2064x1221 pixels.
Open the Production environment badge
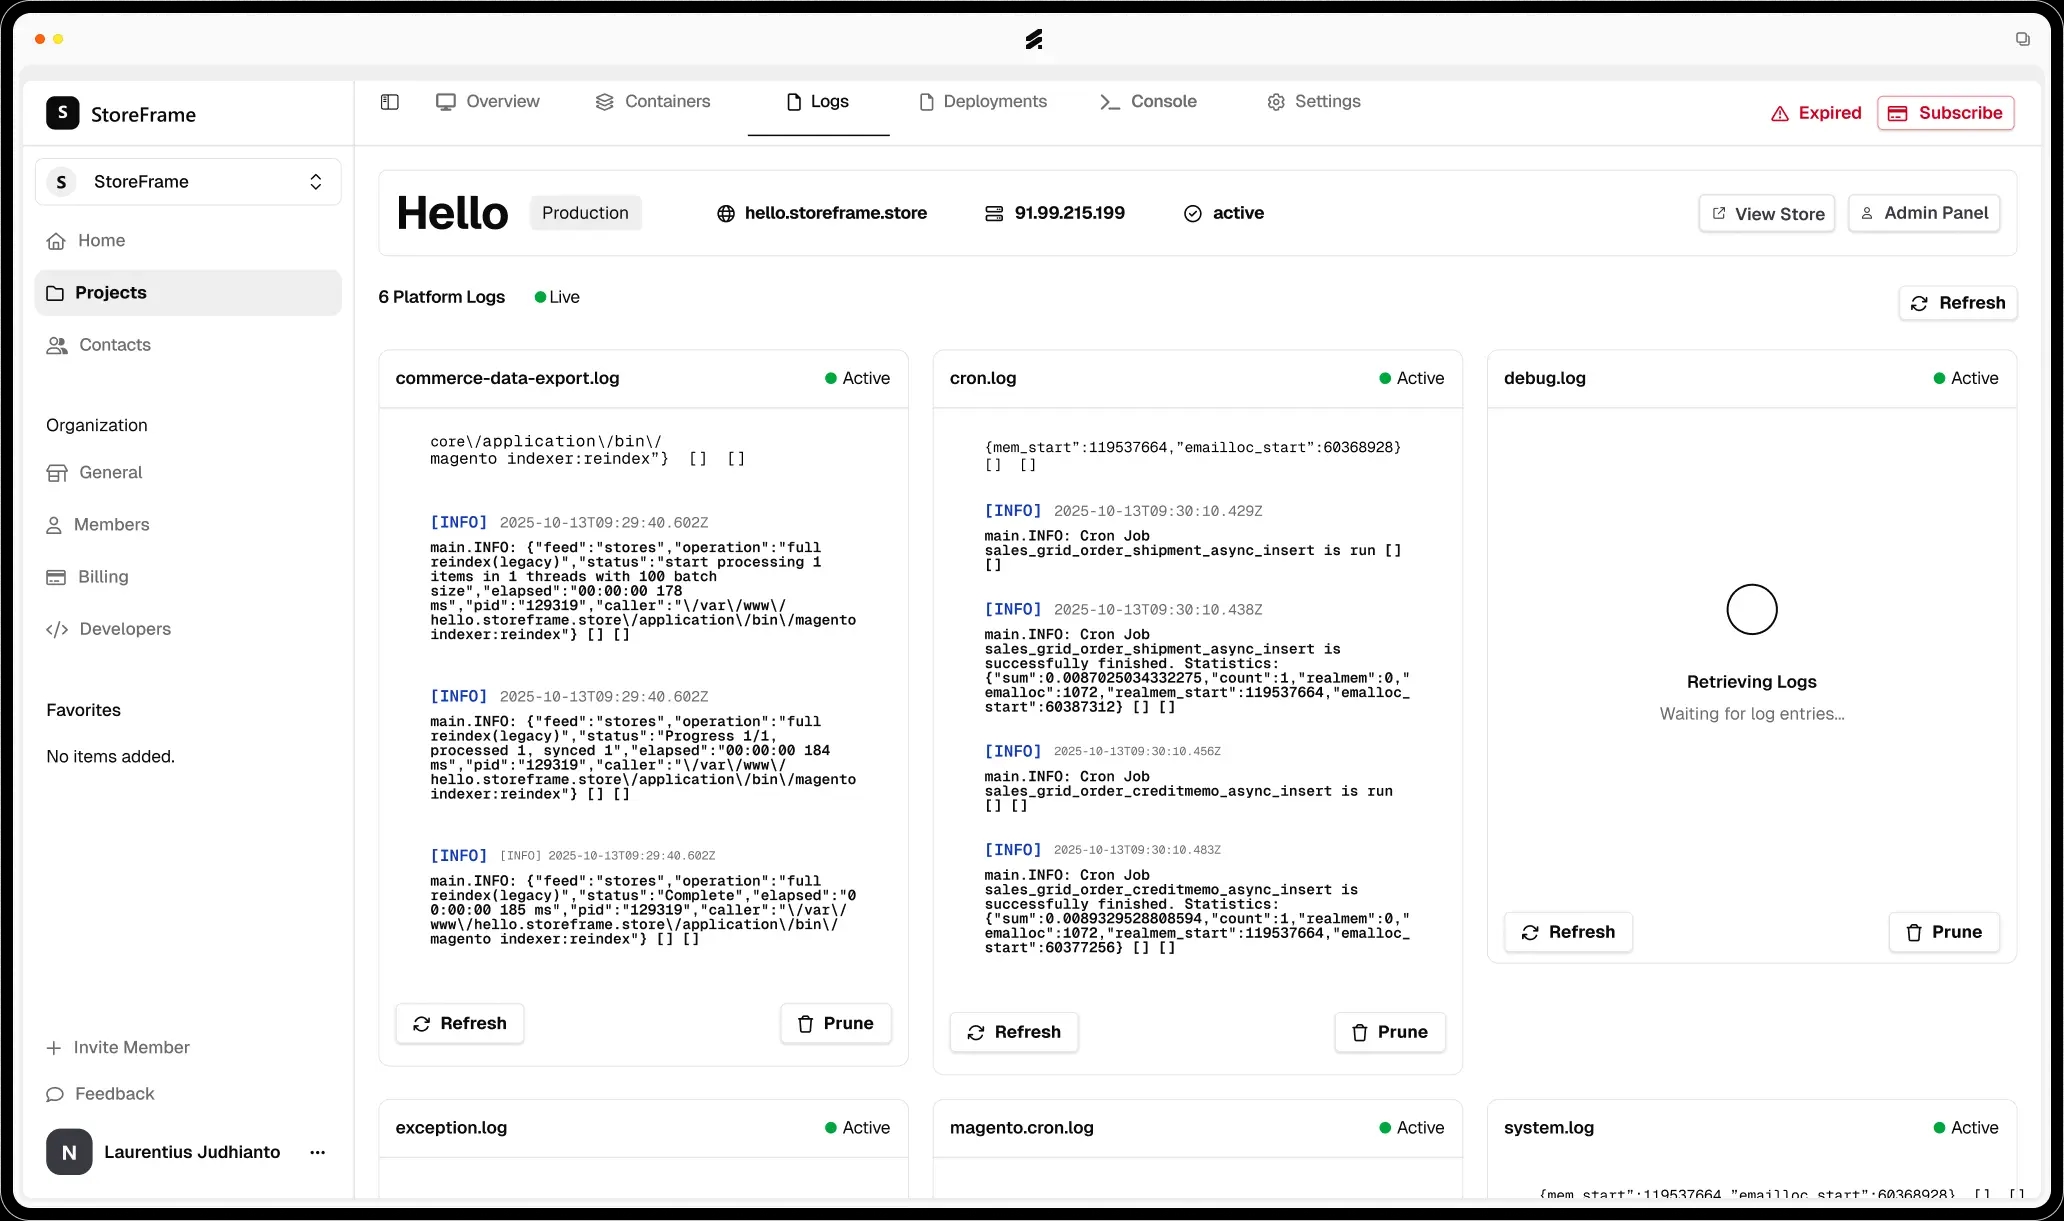tap(585, 213)
